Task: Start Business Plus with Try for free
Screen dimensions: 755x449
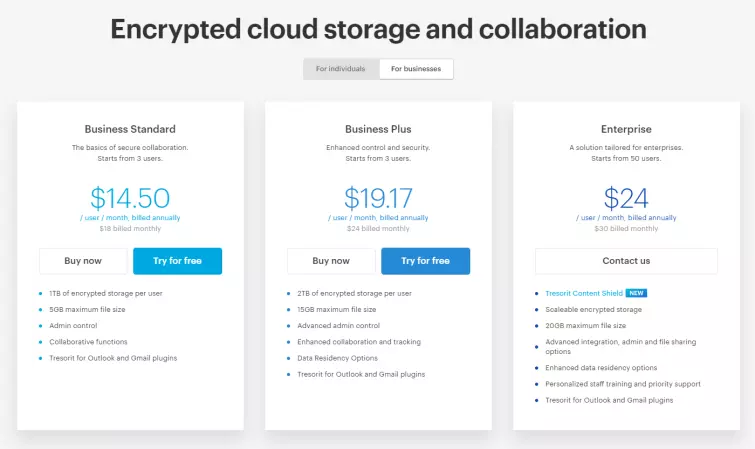Action: point(425,261)
